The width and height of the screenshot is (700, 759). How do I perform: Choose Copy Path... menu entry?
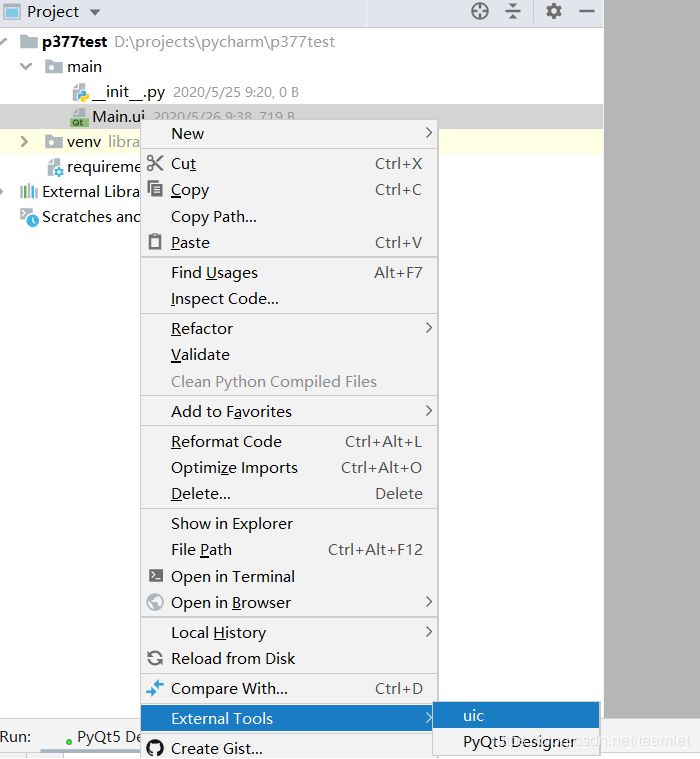click(x=289, y=216)
